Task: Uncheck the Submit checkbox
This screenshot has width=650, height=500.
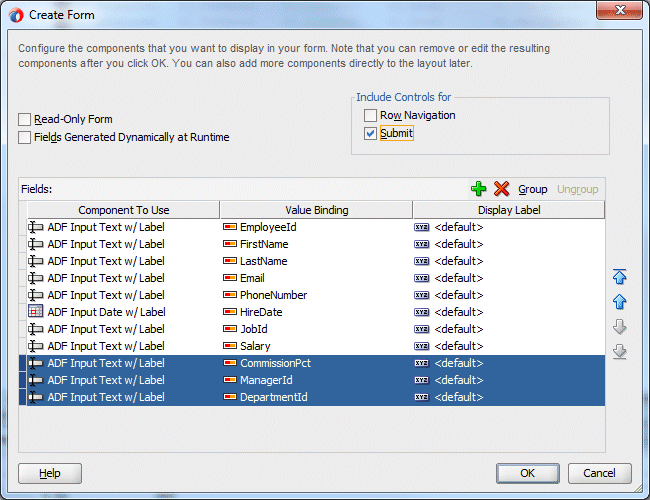Action: click(370, 133)
